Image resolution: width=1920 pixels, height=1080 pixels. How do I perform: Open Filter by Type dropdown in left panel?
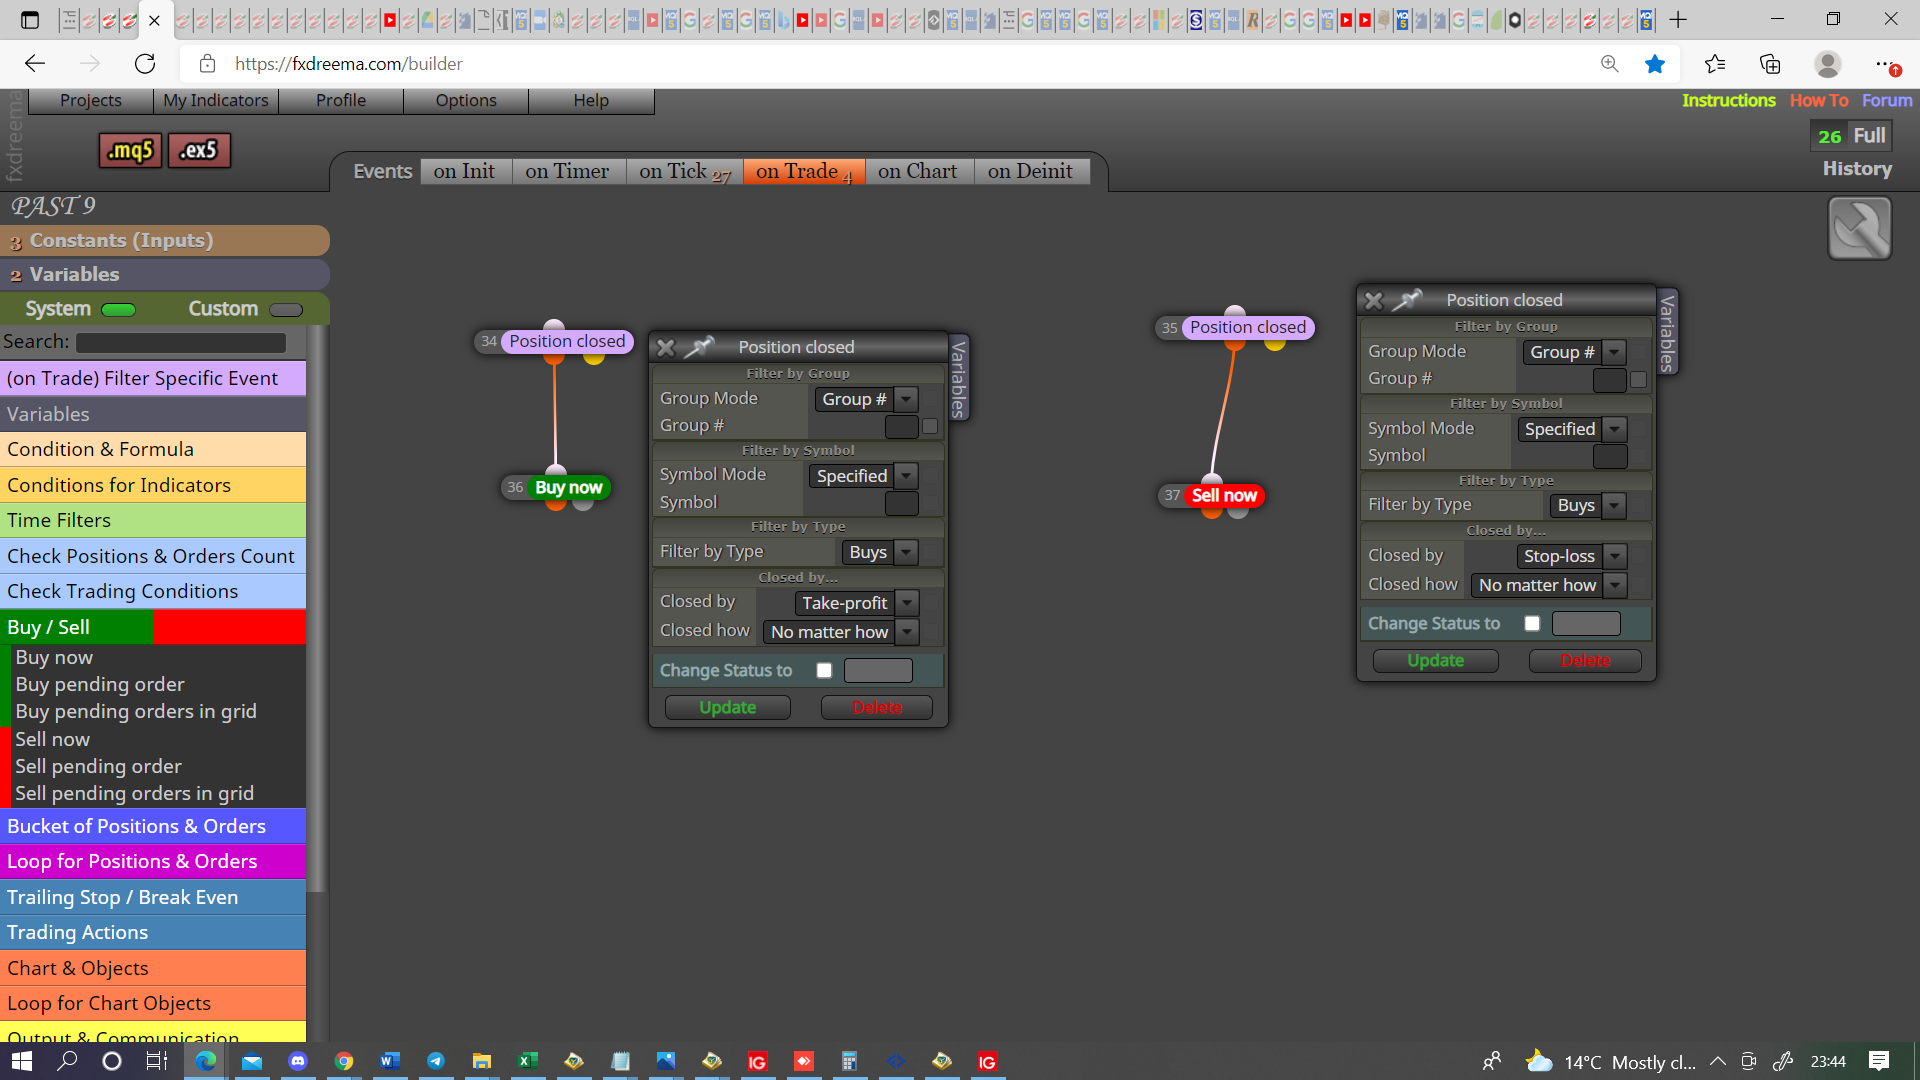(x=880, y=552)
